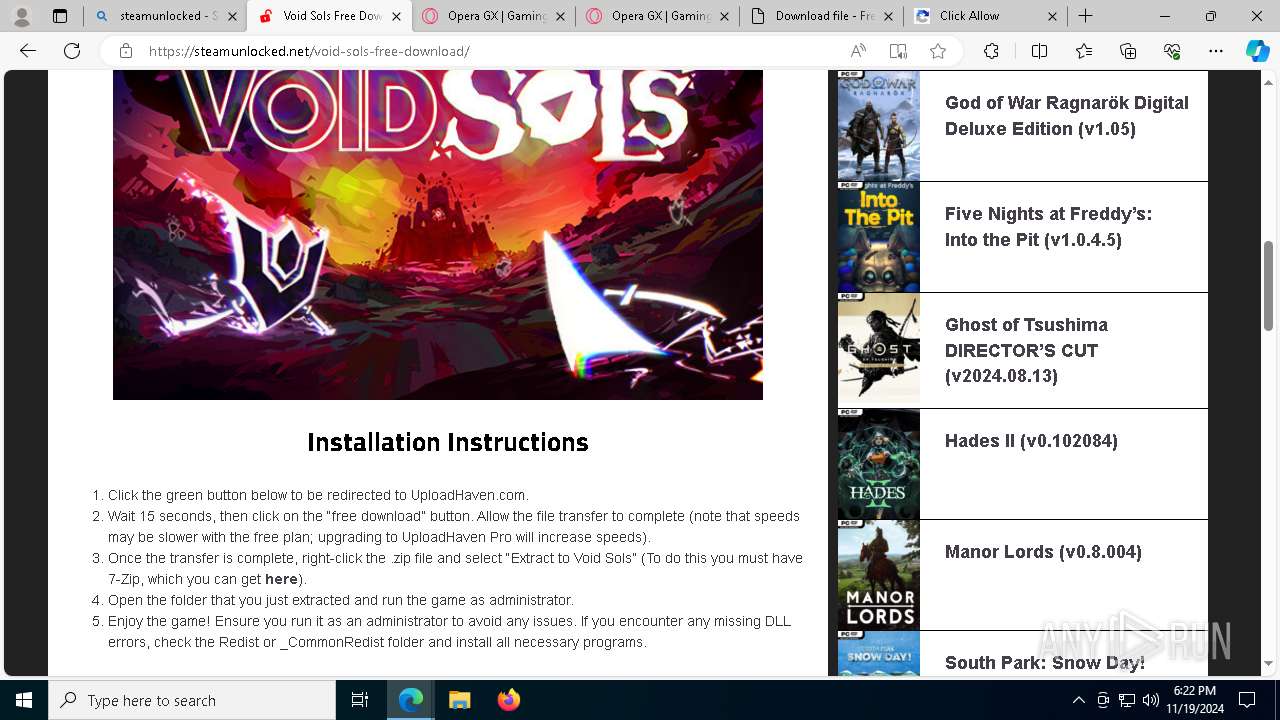This screenshot has height=720, width=1280.
Task: Open favorites list icon
Action: pos(1084,51)
